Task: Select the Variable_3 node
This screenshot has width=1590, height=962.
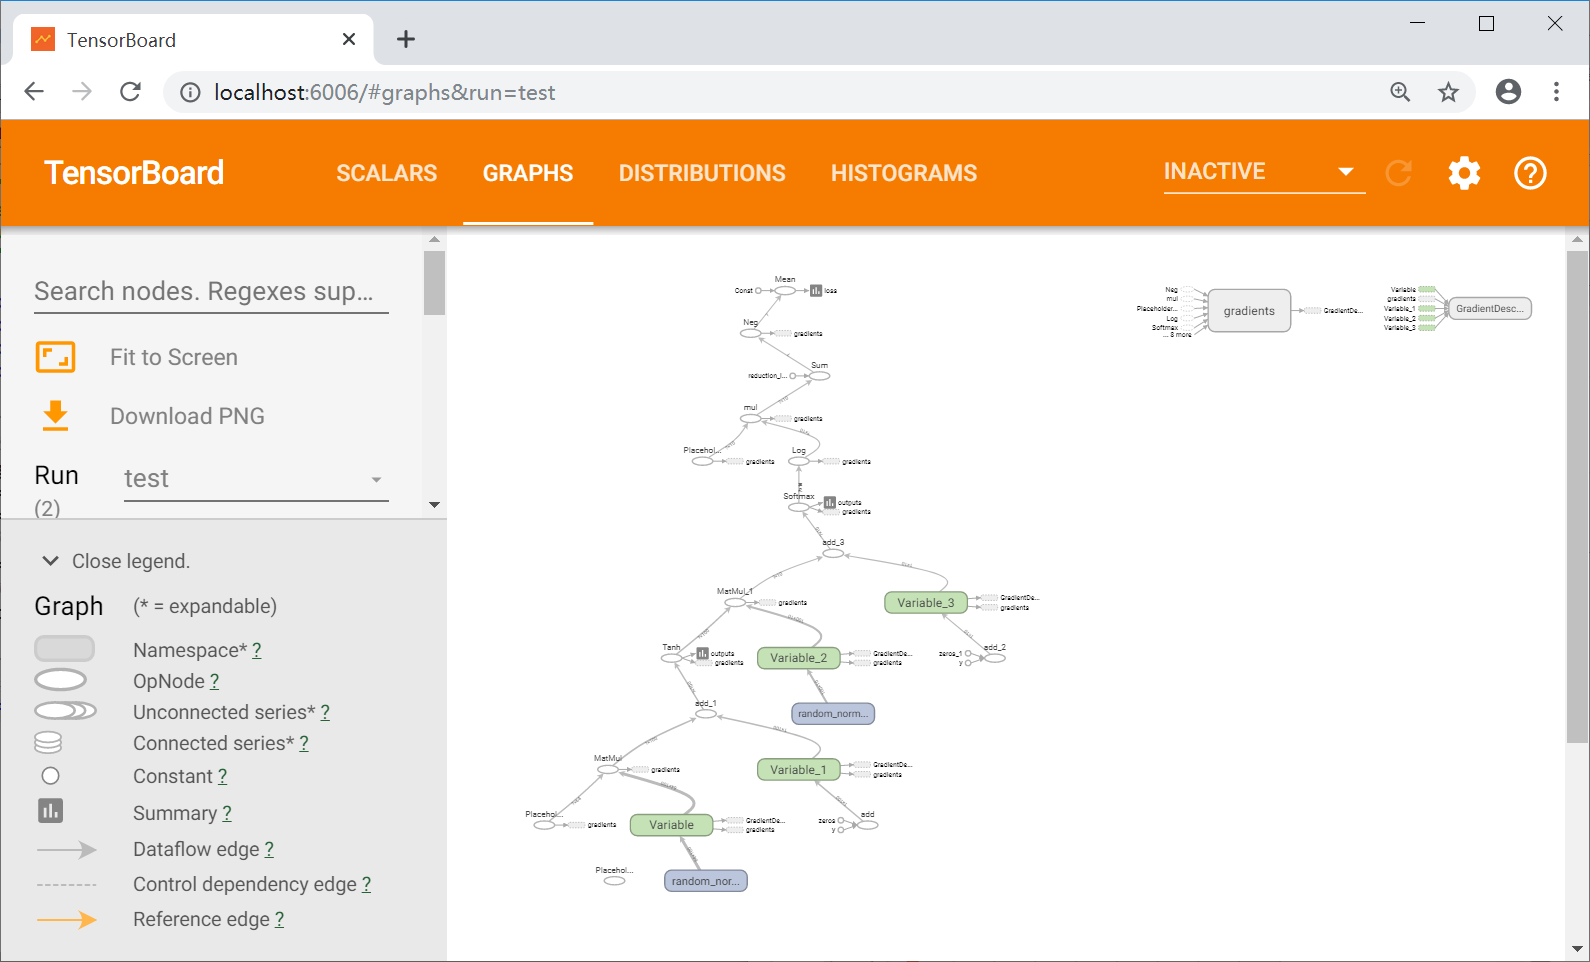Action: [925, 603]
